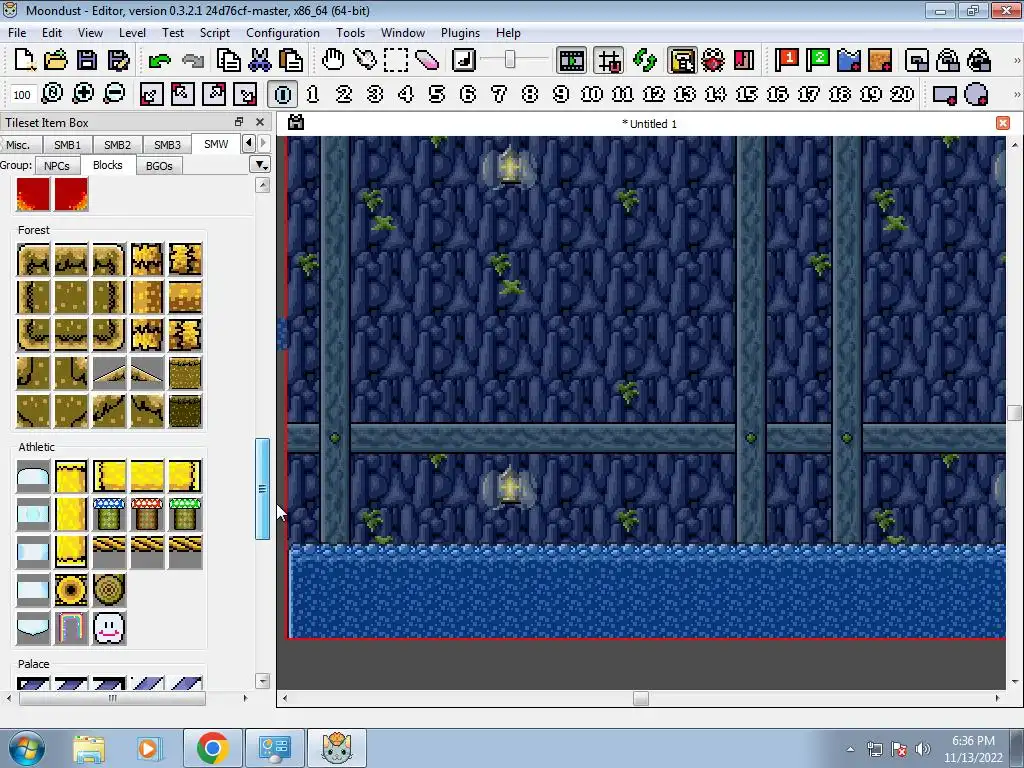Paste items from clipboard
Viewport: 1024px width, 768px height.
pos(291,60)
